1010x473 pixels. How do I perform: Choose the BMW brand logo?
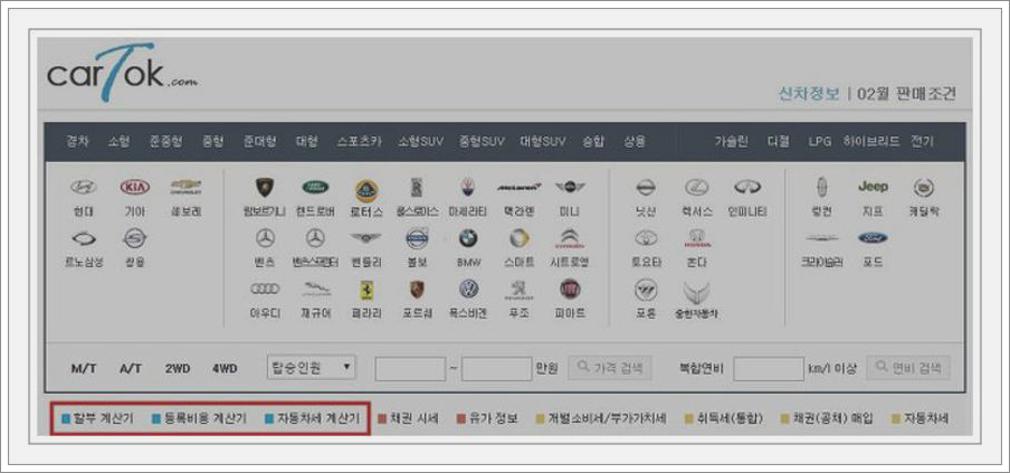point(468,238)
